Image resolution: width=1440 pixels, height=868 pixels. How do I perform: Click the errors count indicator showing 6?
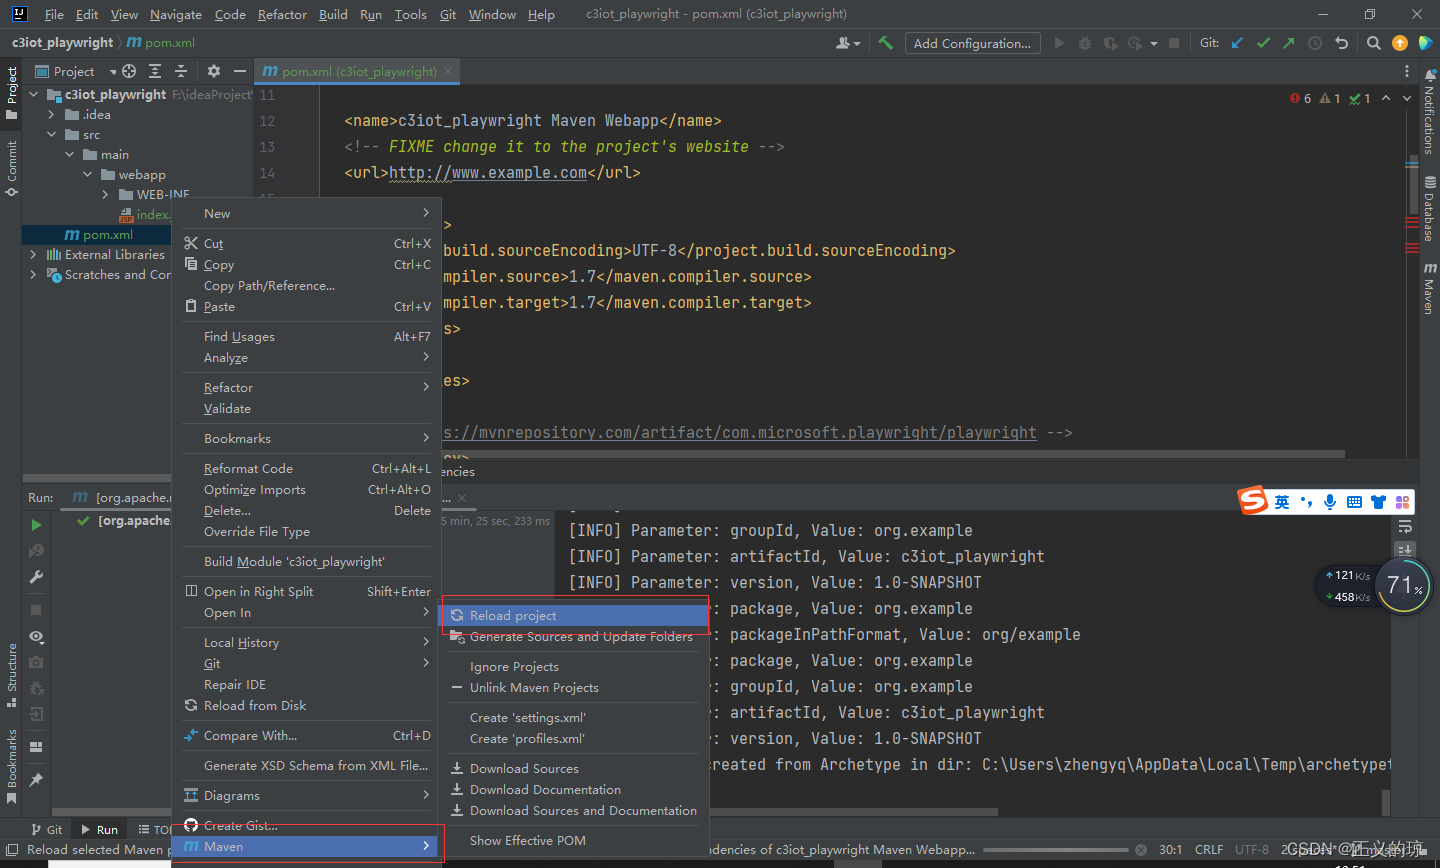click(1301, 98)
